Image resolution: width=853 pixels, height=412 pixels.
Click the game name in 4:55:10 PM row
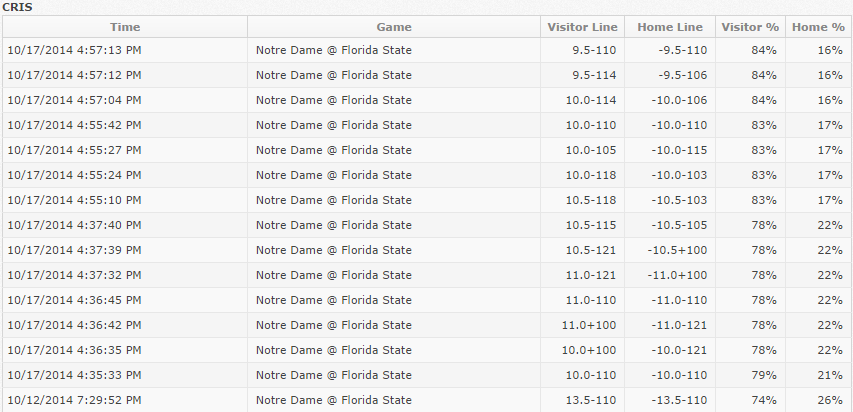pos(333,200)
